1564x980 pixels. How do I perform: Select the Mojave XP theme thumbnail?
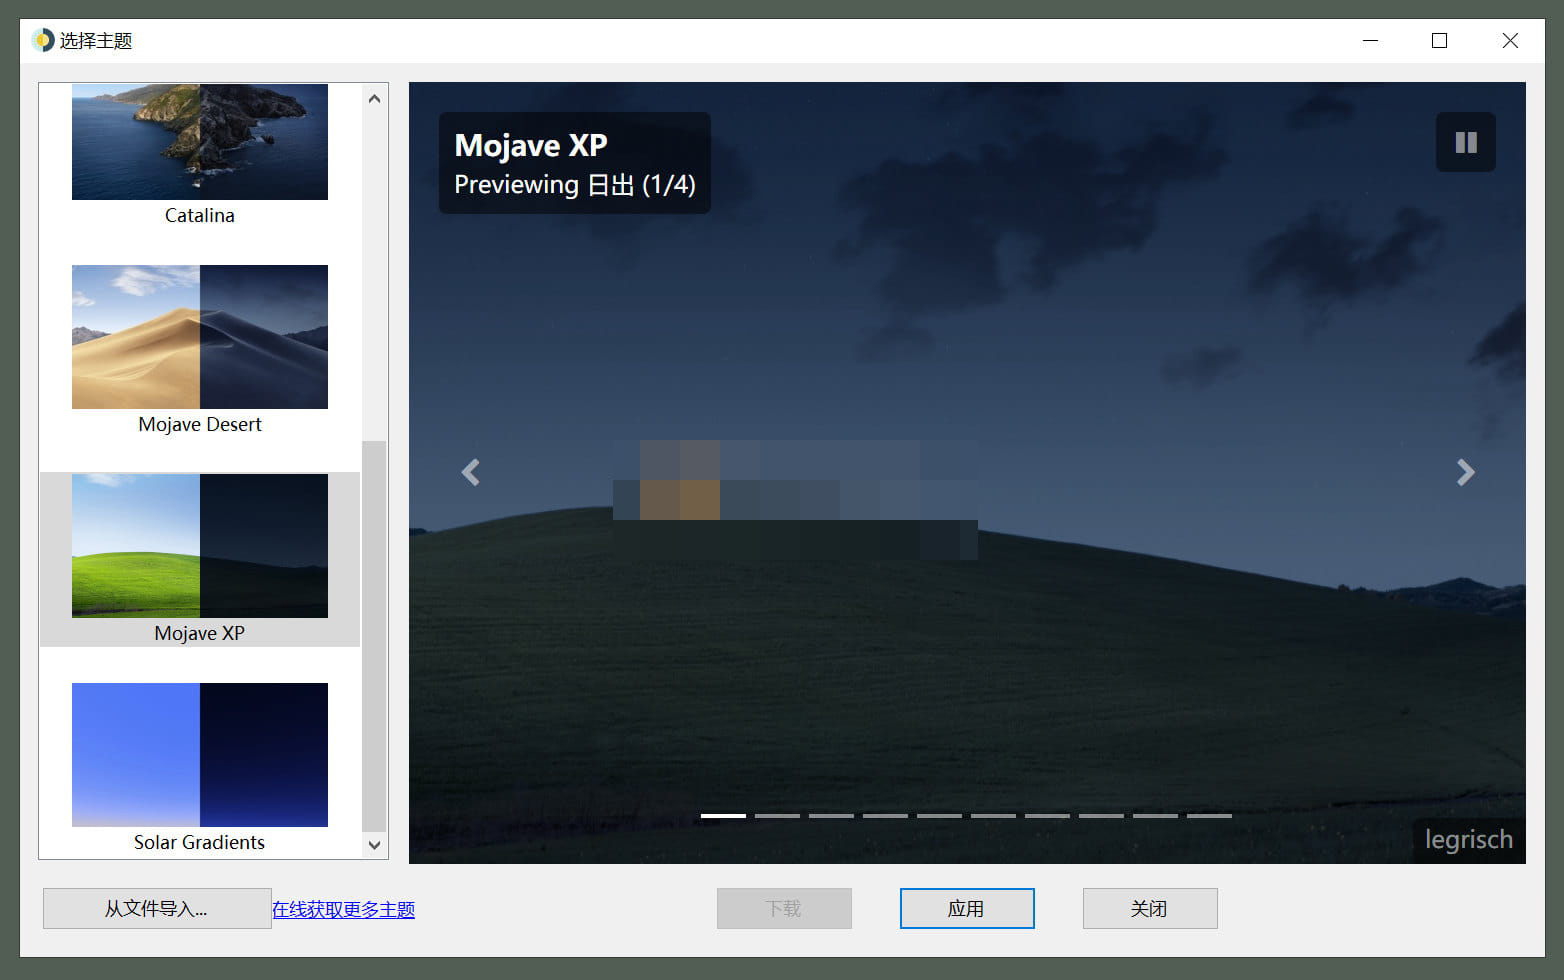point(199,546)
